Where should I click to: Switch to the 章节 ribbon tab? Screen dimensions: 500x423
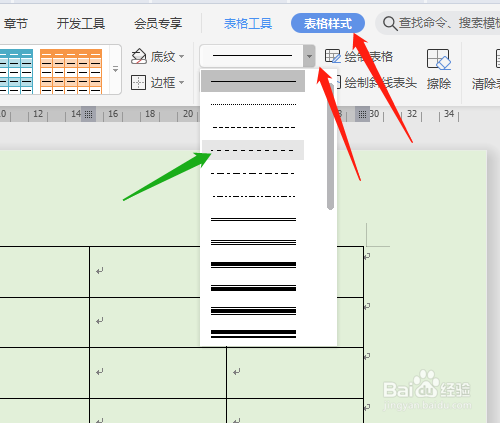16,24
